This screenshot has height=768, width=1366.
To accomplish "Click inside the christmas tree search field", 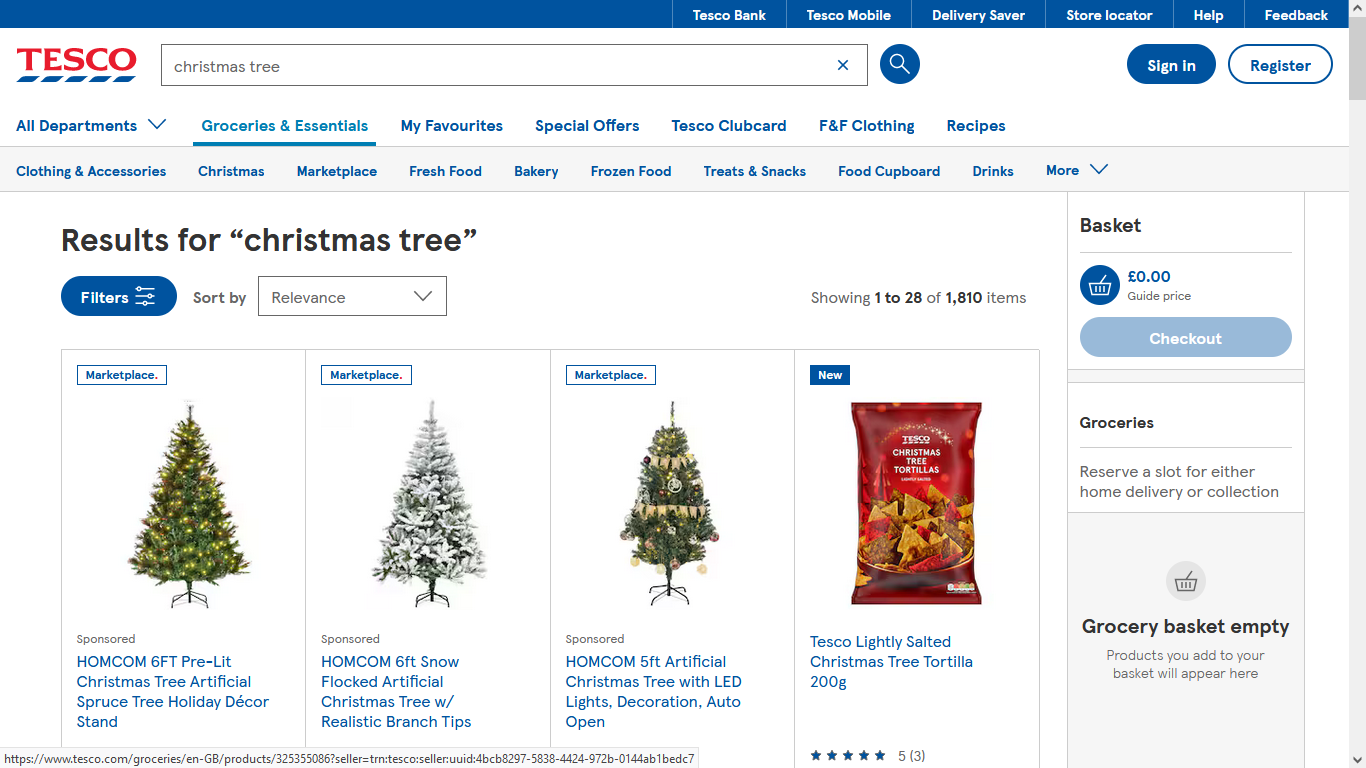I will click(495, 65).
